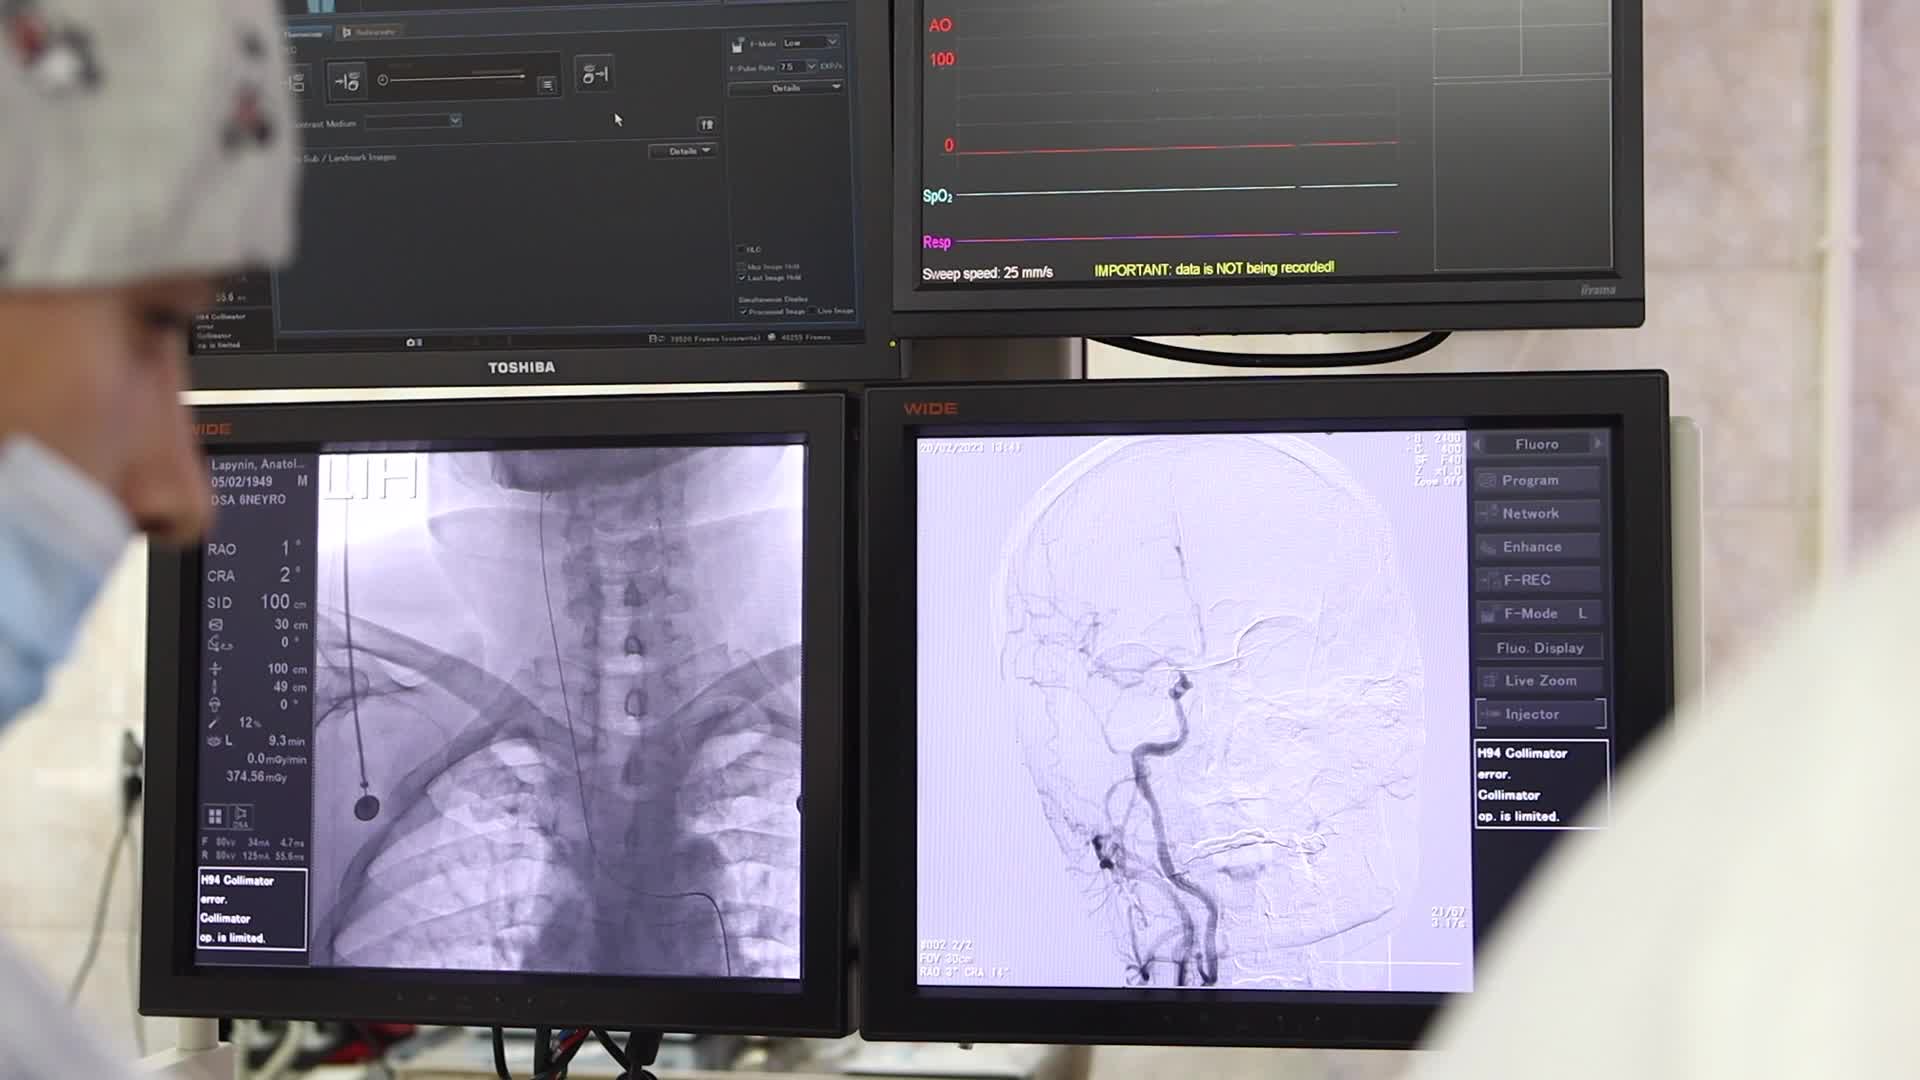The image size is (1920, 1080).
Task: Open the Network button on the Fluoro panel
Action: tap(1539, 513)
